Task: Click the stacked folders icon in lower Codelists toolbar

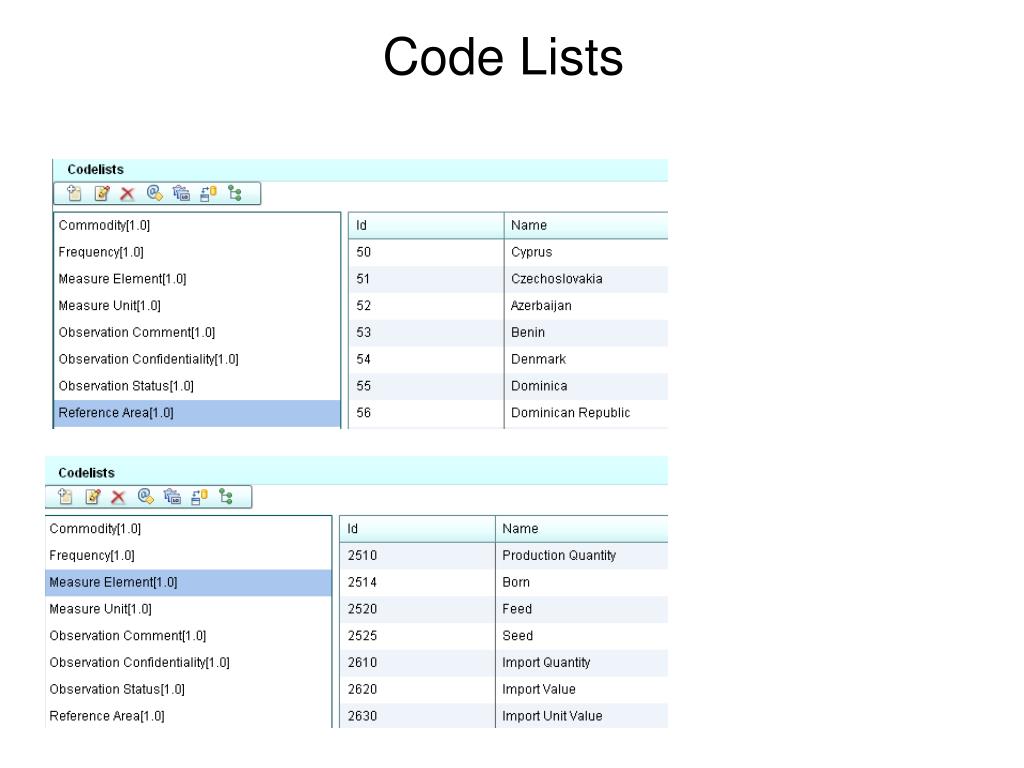Action: point(172,497)
